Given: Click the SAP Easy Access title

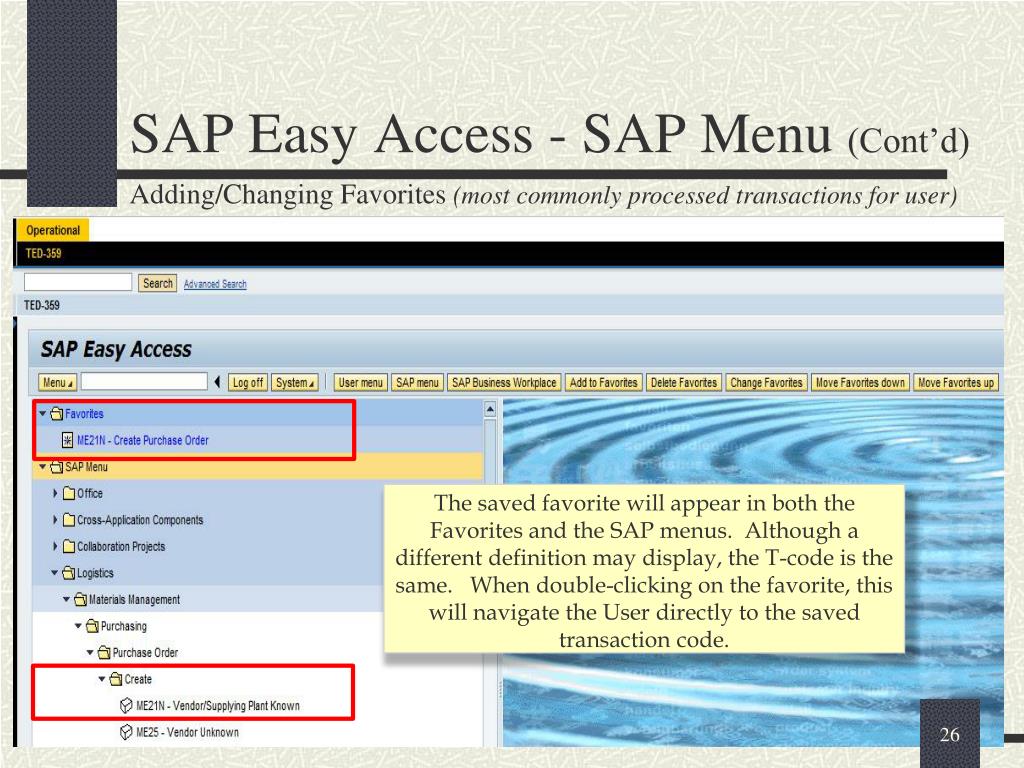Looking at the screenshot, I should tap(116, 349).
